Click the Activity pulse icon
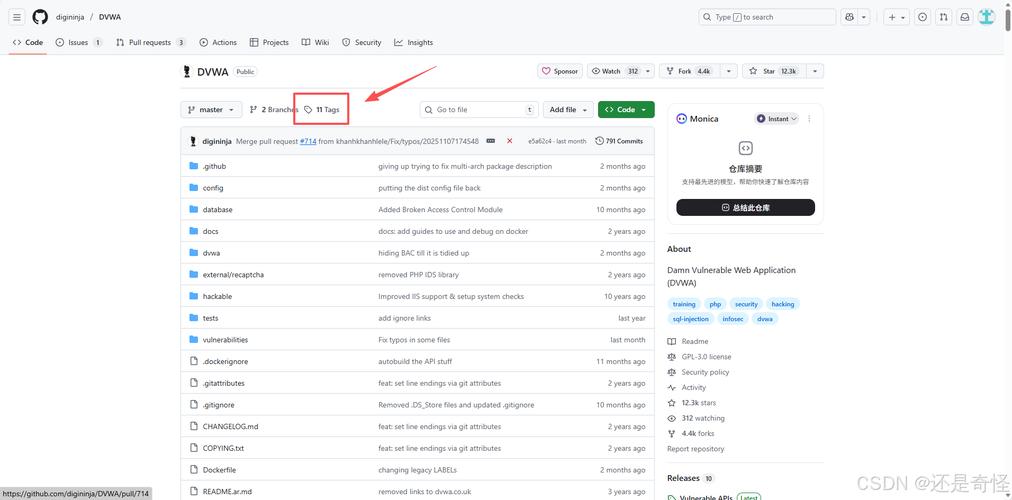This screenshot has height=500, width=1012. [672, 387]
